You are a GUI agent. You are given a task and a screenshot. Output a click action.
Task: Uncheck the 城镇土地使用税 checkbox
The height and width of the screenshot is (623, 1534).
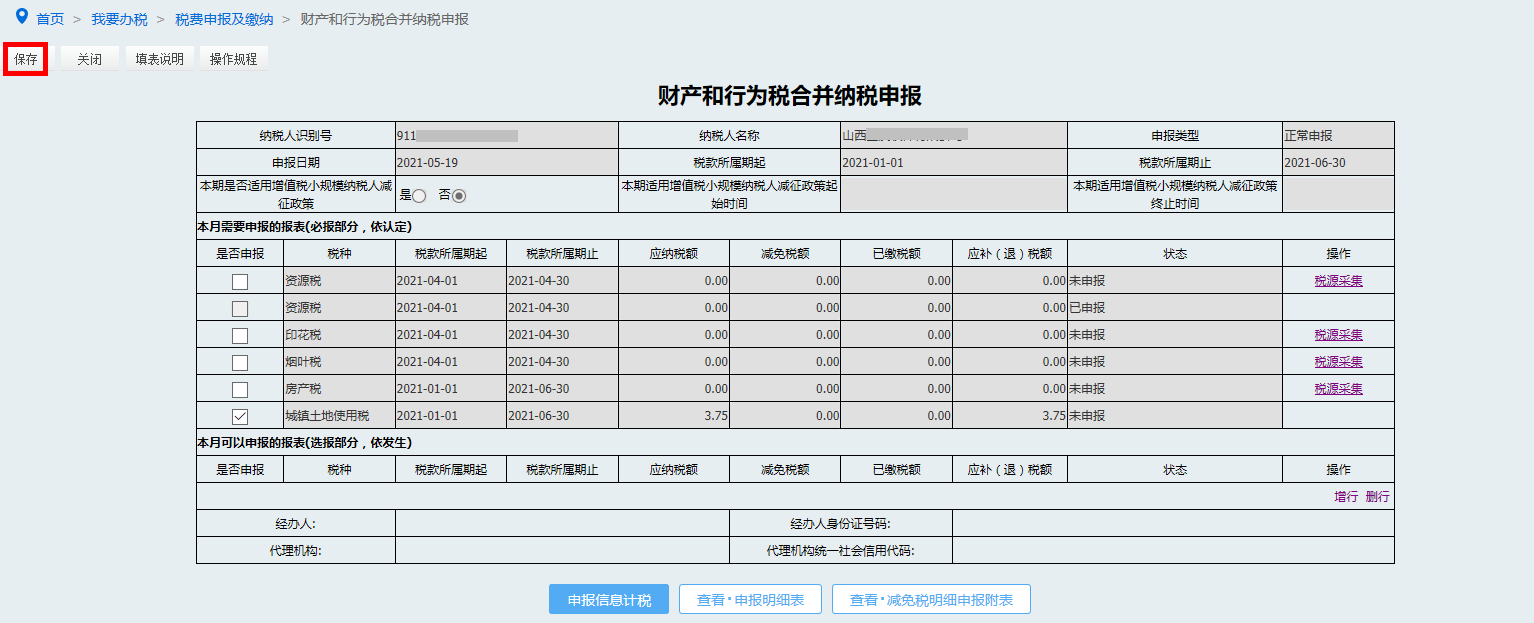(x=240, y=416)
